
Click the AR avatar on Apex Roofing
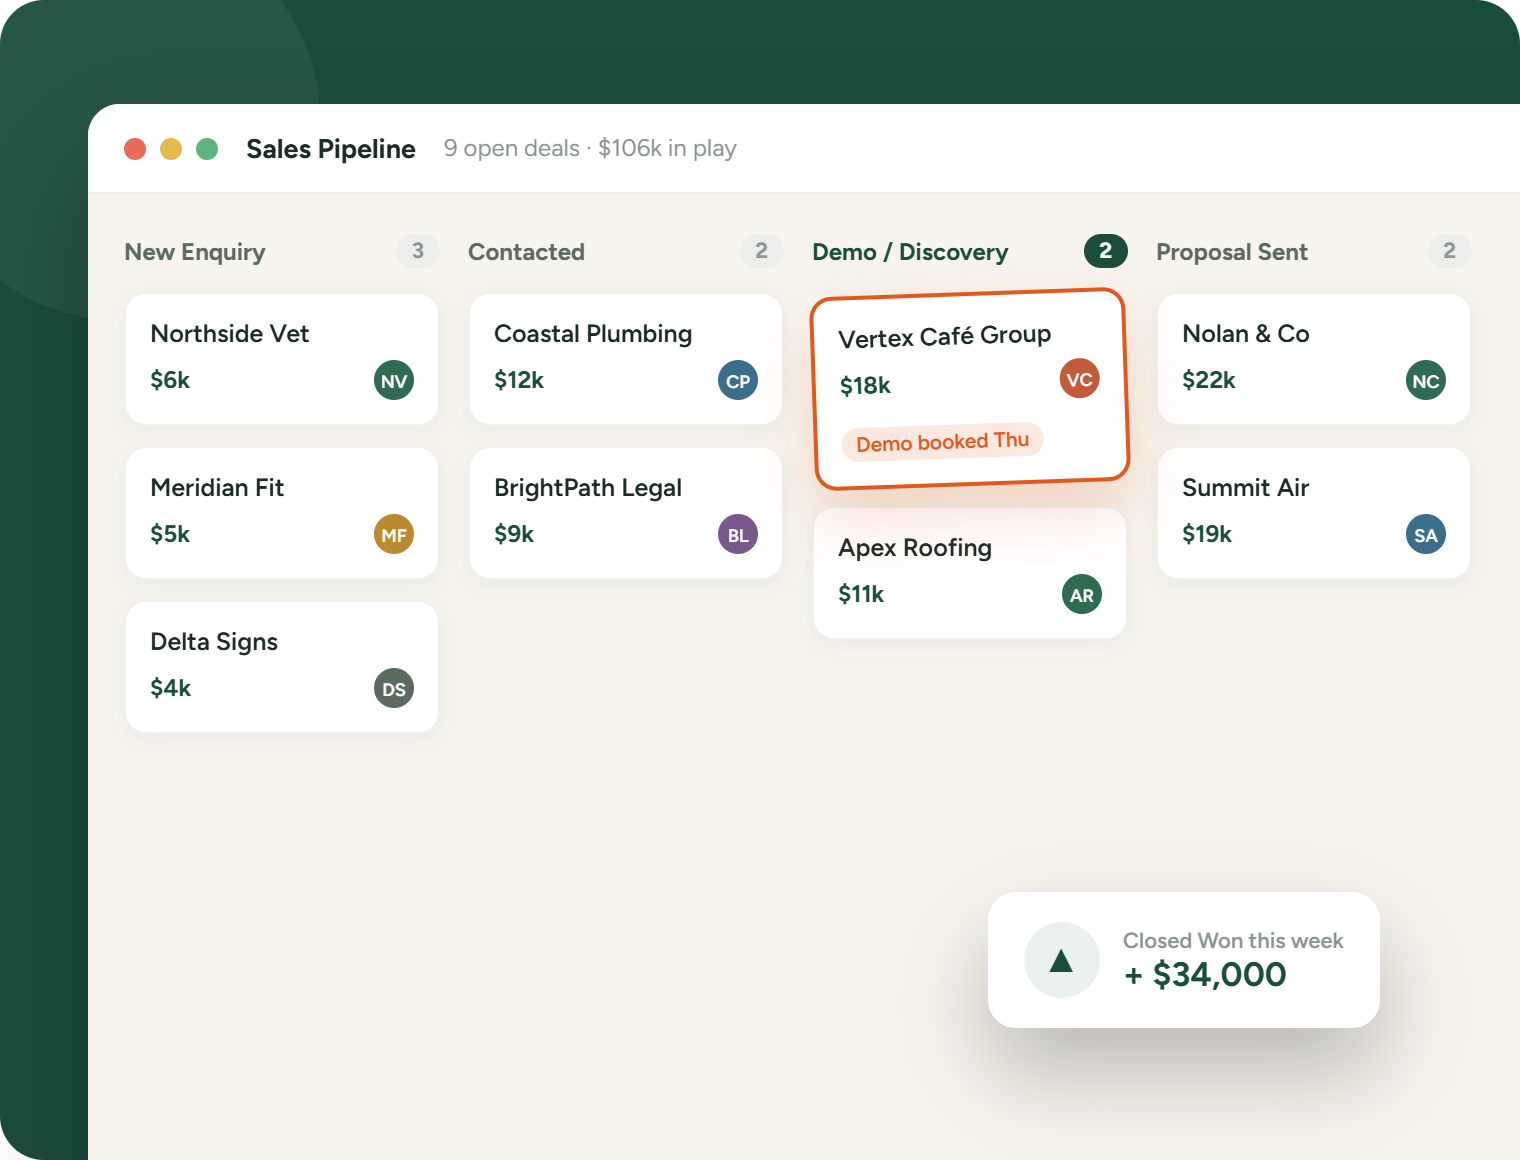(1082, 594)
